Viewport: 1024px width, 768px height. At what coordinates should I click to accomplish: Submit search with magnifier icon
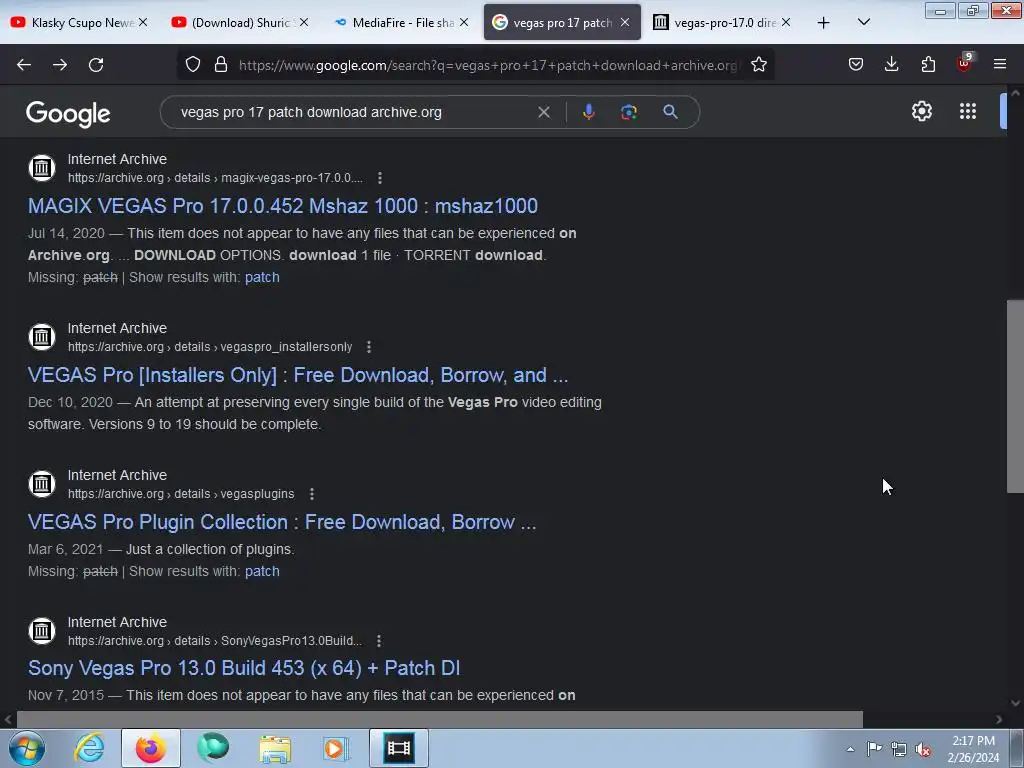[670, 112]
